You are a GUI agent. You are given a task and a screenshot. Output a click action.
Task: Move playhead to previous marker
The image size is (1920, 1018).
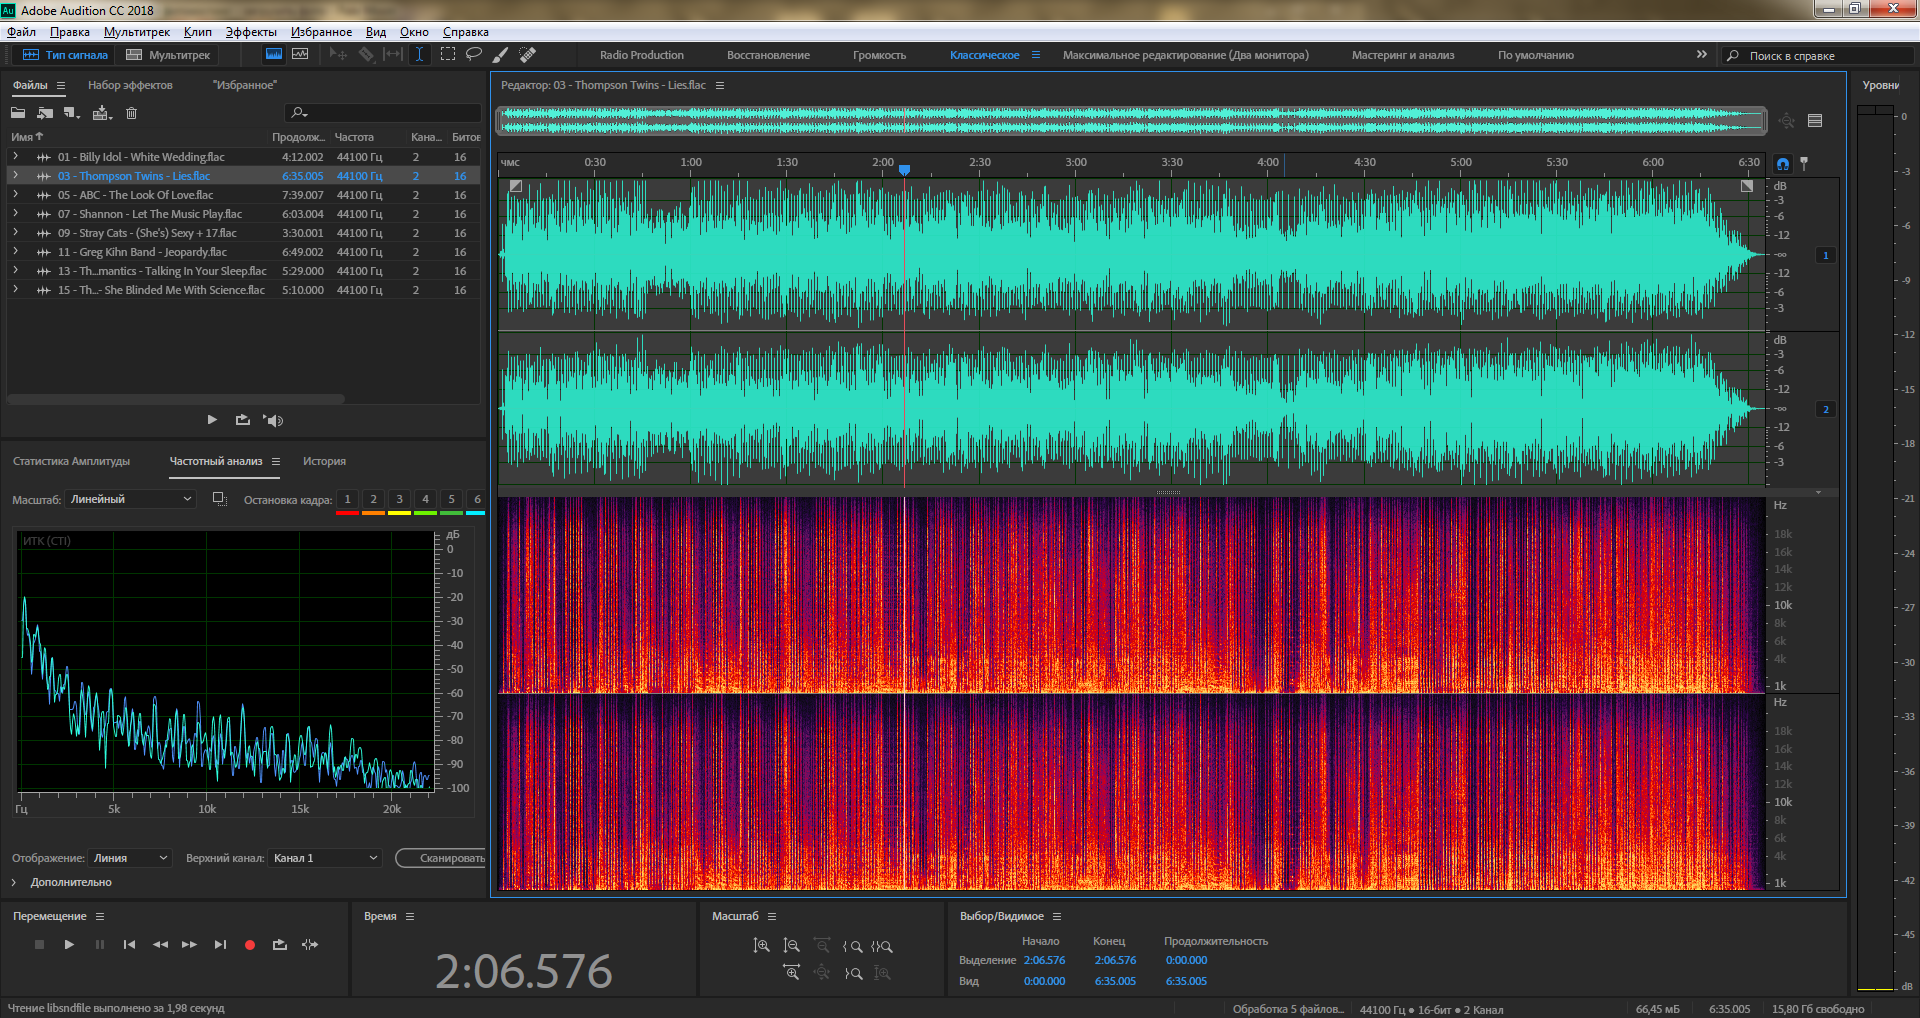[129, 944]
